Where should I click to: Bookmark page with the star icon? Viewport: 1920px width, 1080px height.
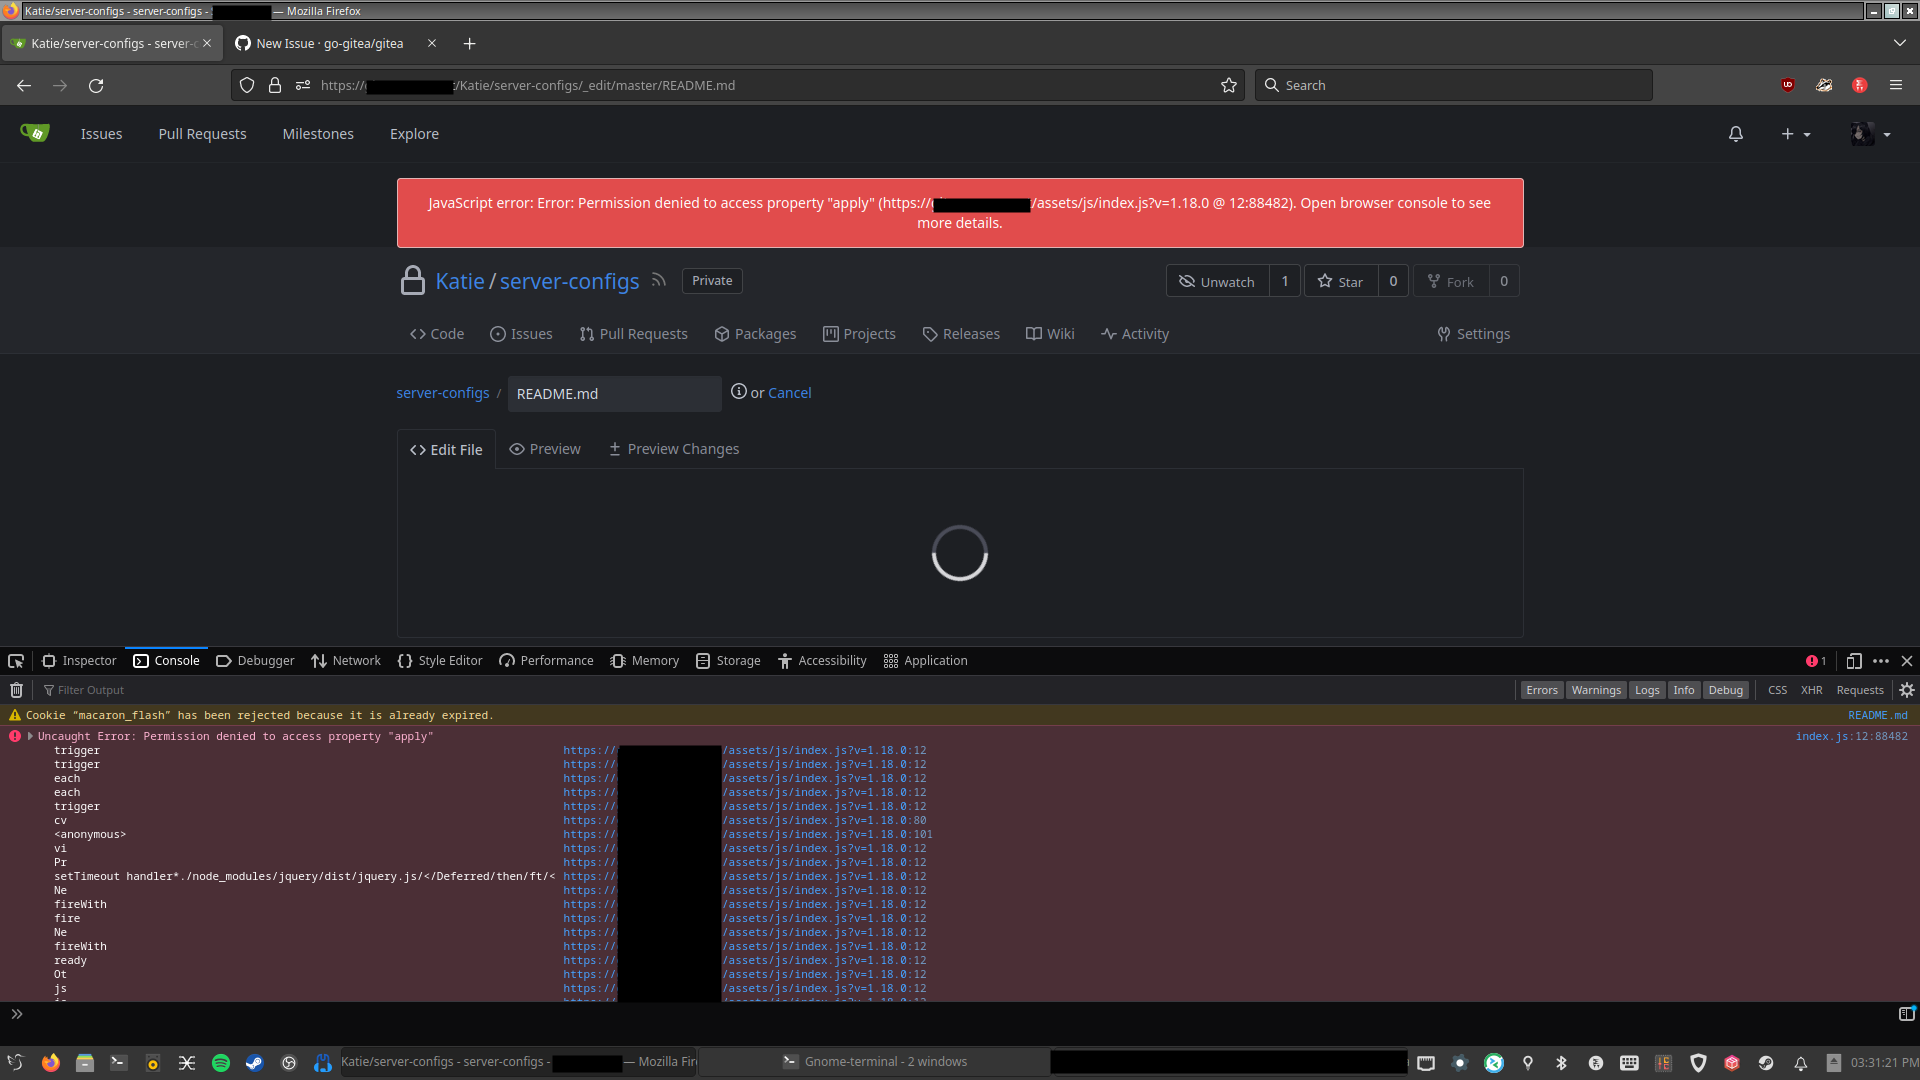point(1228,86)
